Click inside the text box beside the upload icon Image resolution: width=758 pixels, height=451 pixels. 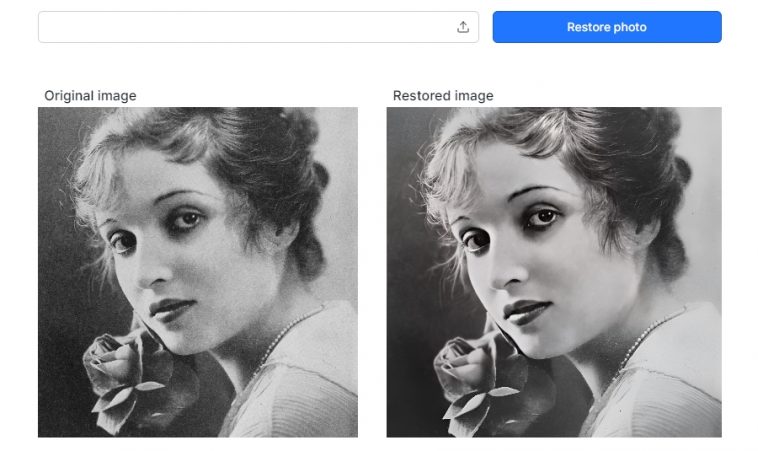point(247,27)
